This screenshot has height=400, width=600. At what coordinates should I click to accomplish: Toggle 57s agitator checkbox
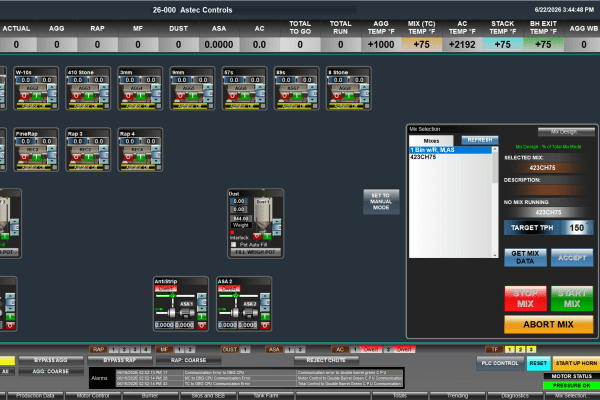(x=262, y=106)
